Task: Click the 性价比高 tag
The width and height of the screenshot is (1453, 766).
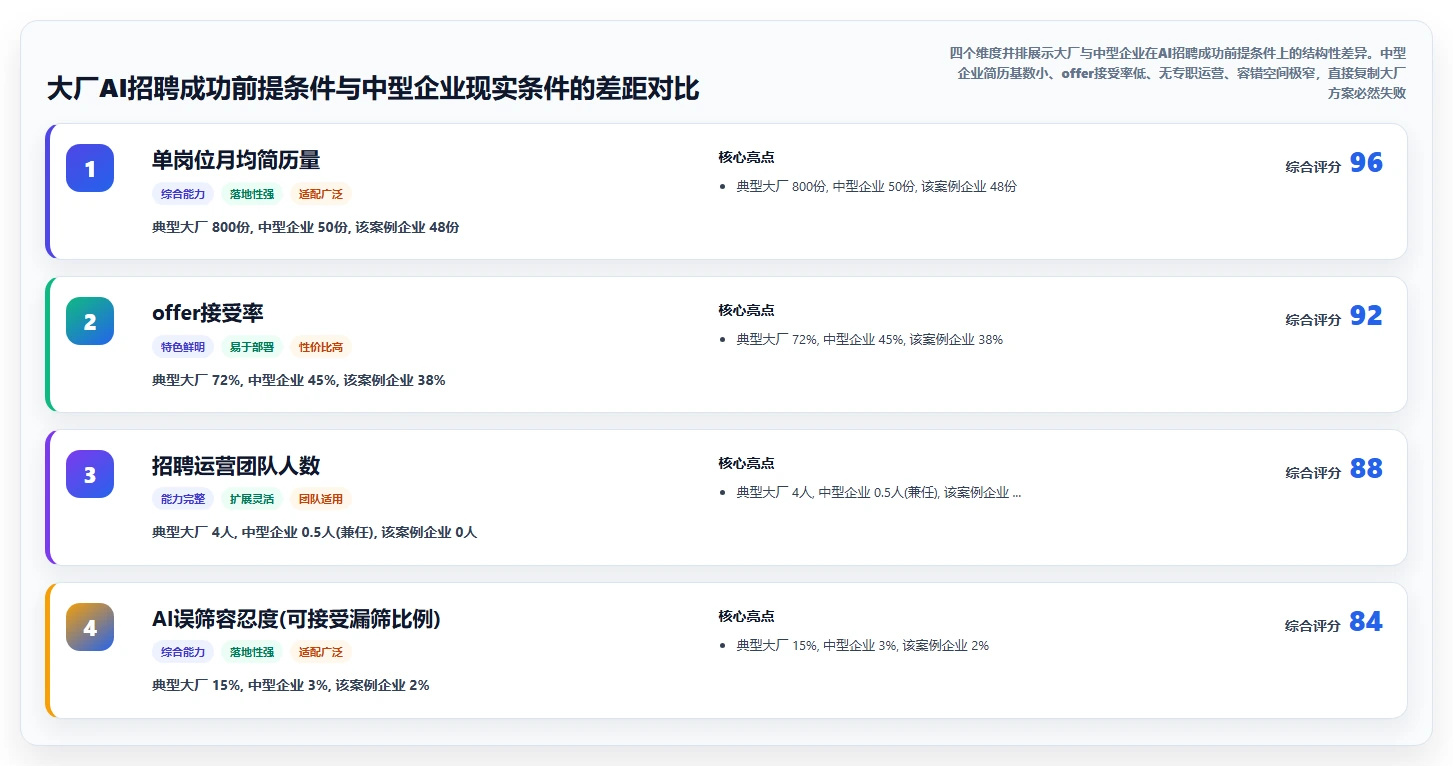Action: [x=321, y=347]
